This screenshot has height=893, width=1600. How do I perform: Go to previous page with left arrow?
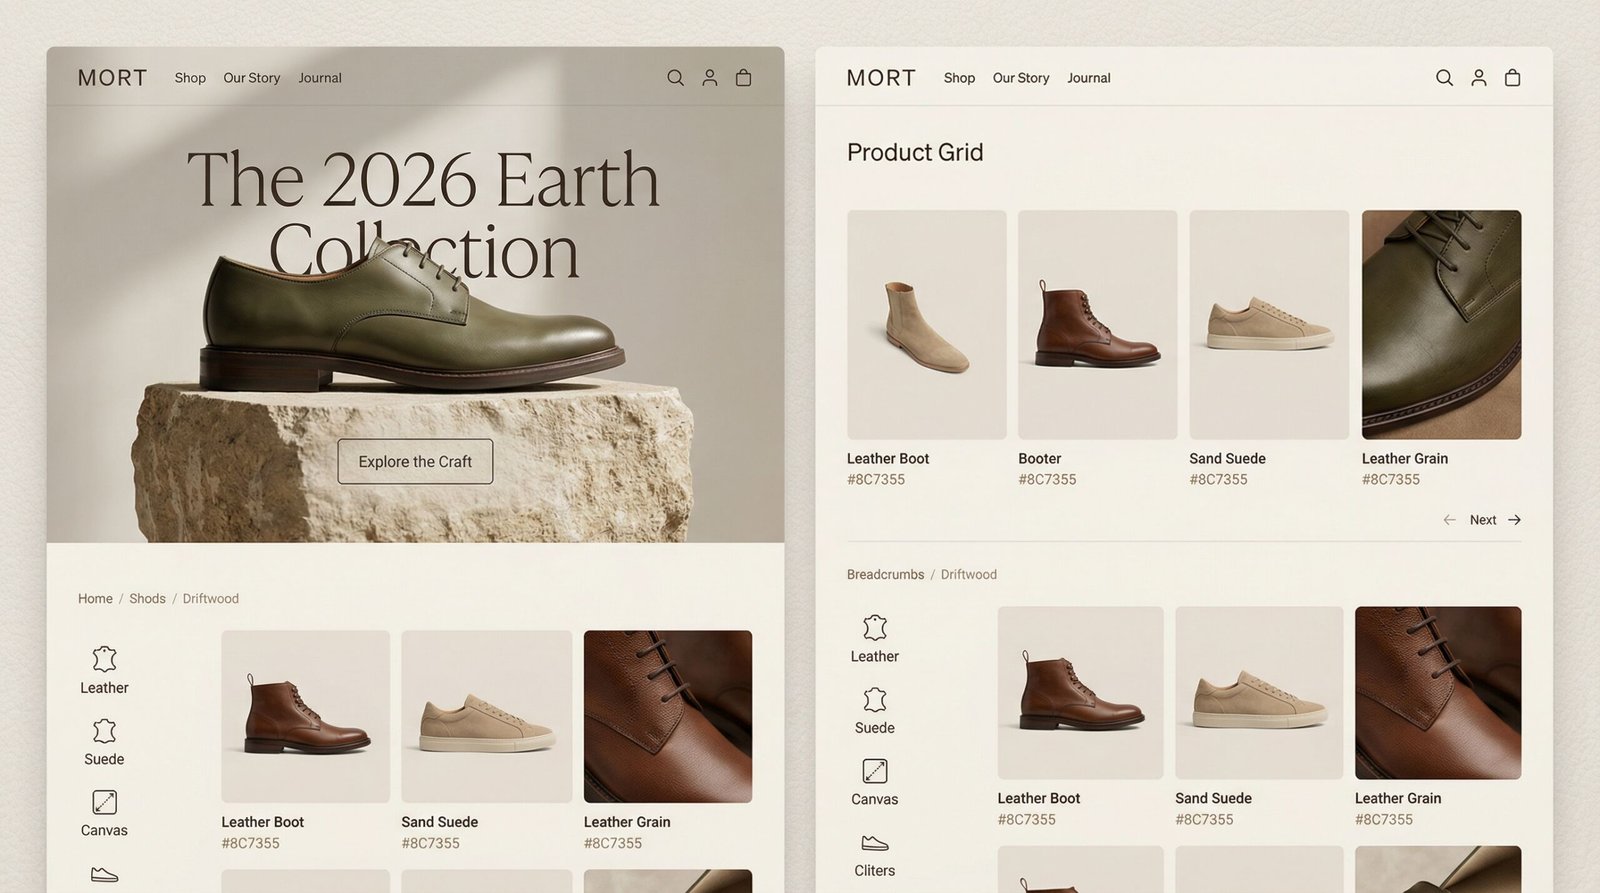(x=1450, y=520)
